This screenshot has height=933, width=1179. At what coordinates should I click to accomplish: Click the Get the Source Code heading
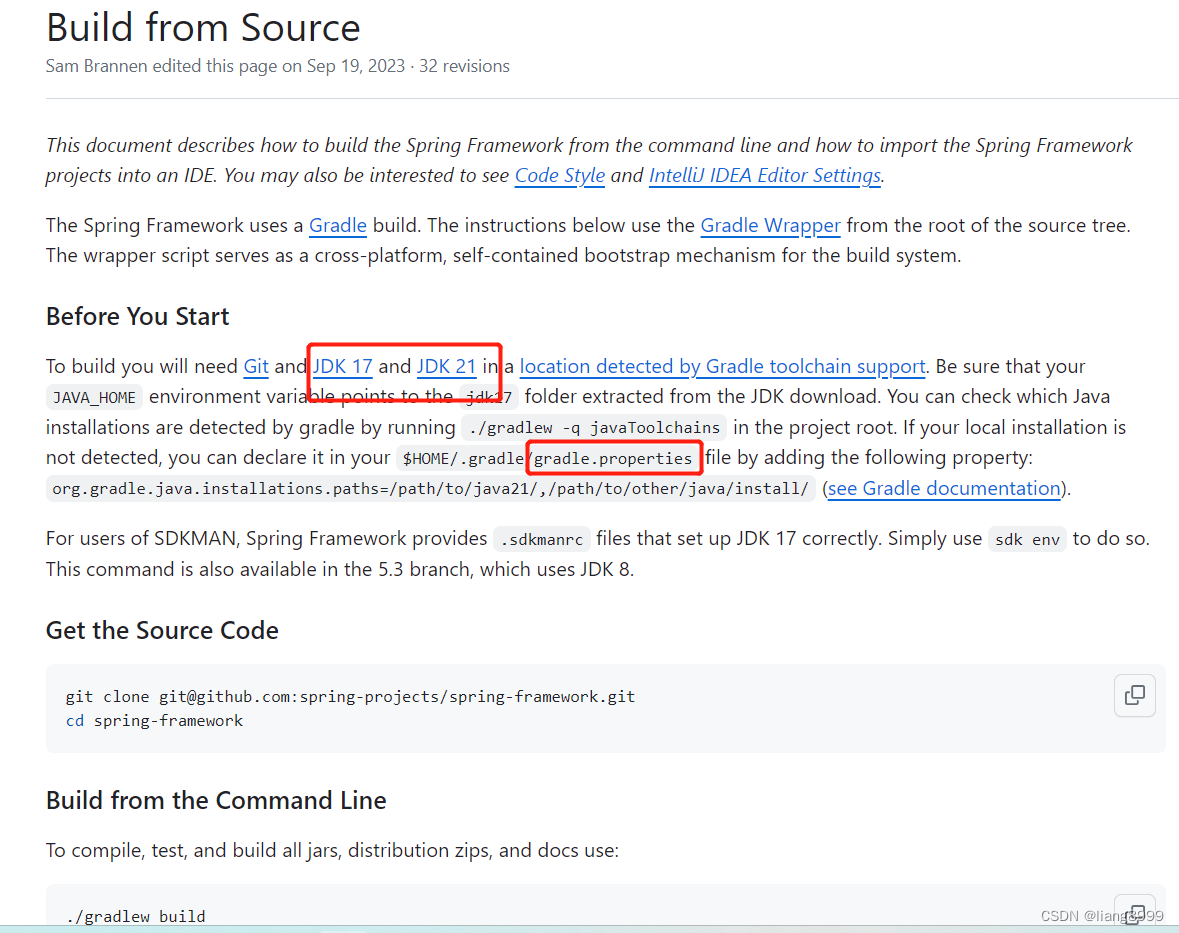click(x=162, y=631)
